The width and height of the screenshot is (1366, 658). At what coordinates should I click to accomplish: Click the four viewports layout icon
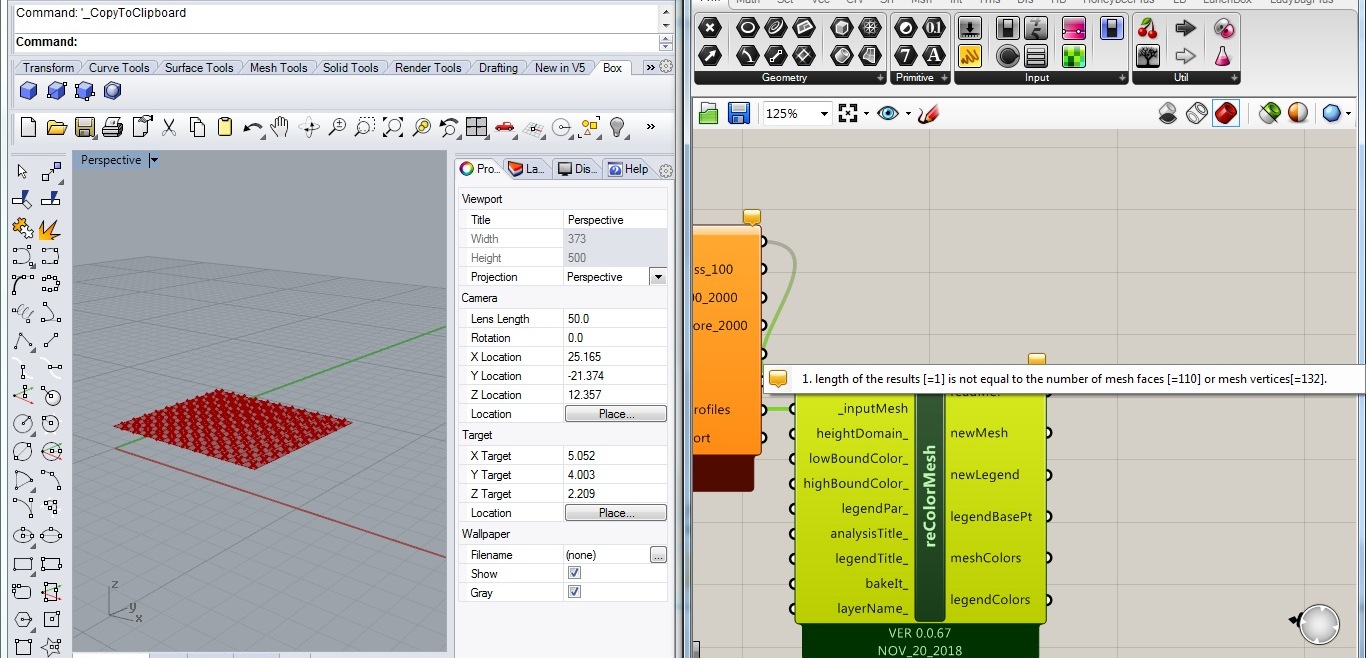coord(477,127)
